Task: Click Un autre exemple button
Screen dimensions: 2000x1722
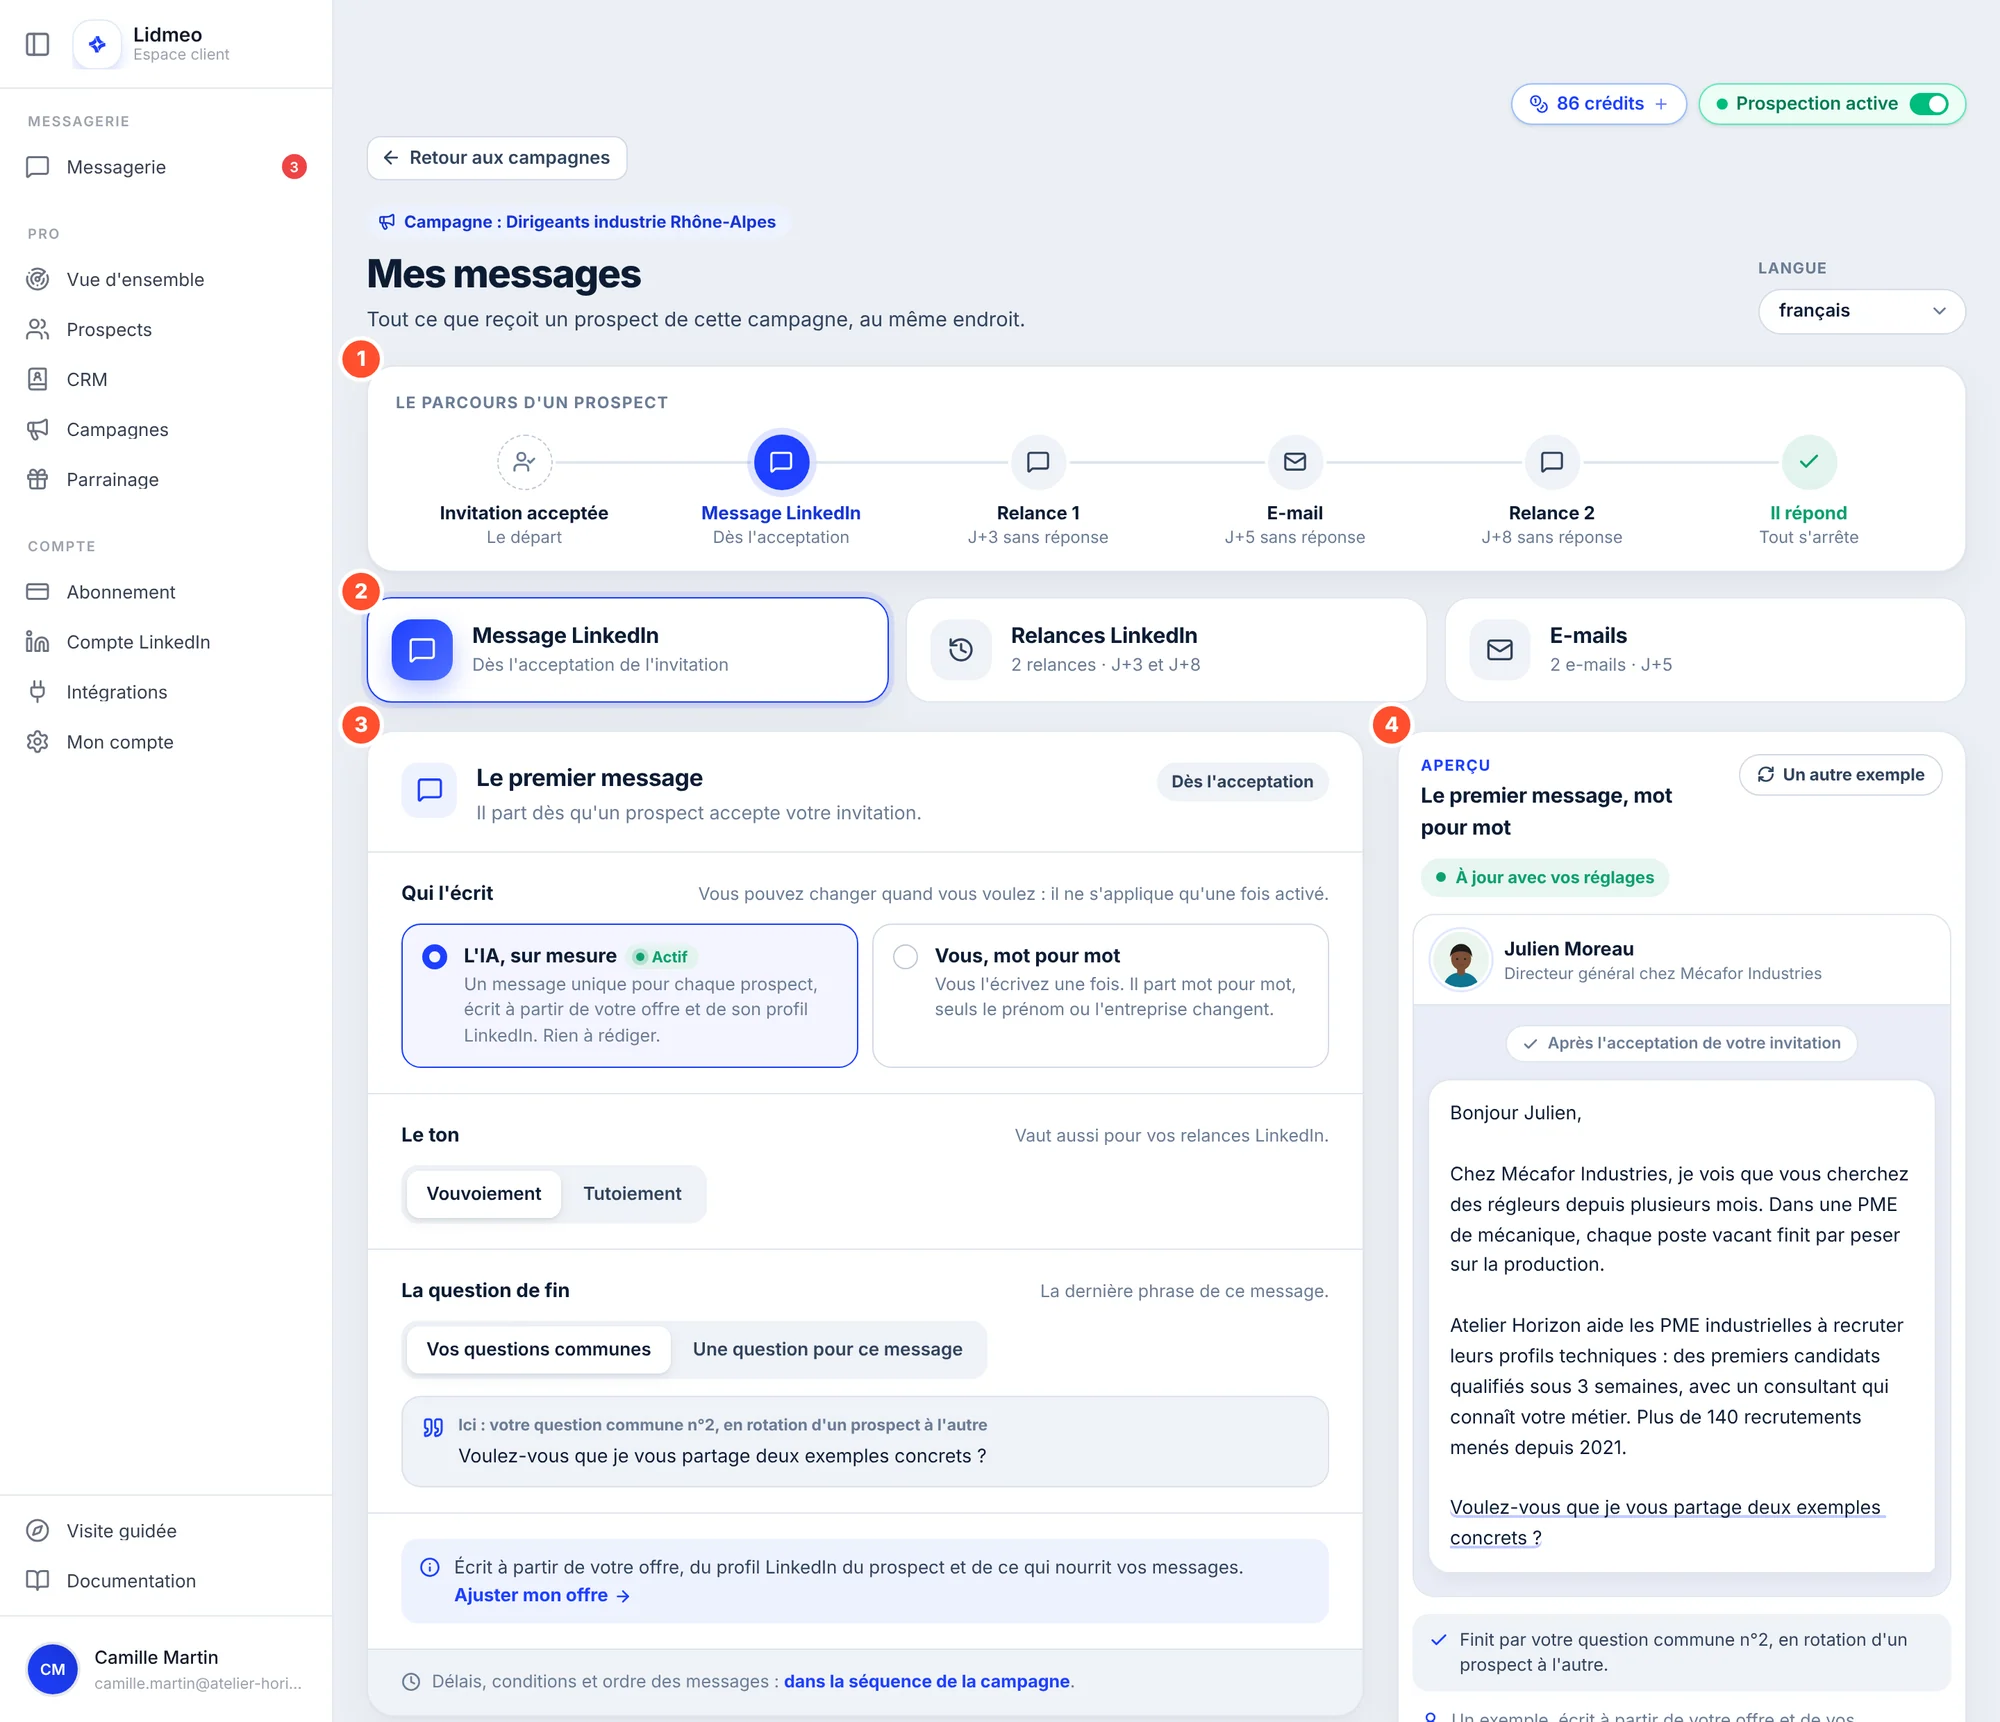Action: click(x=1841, y=775)
